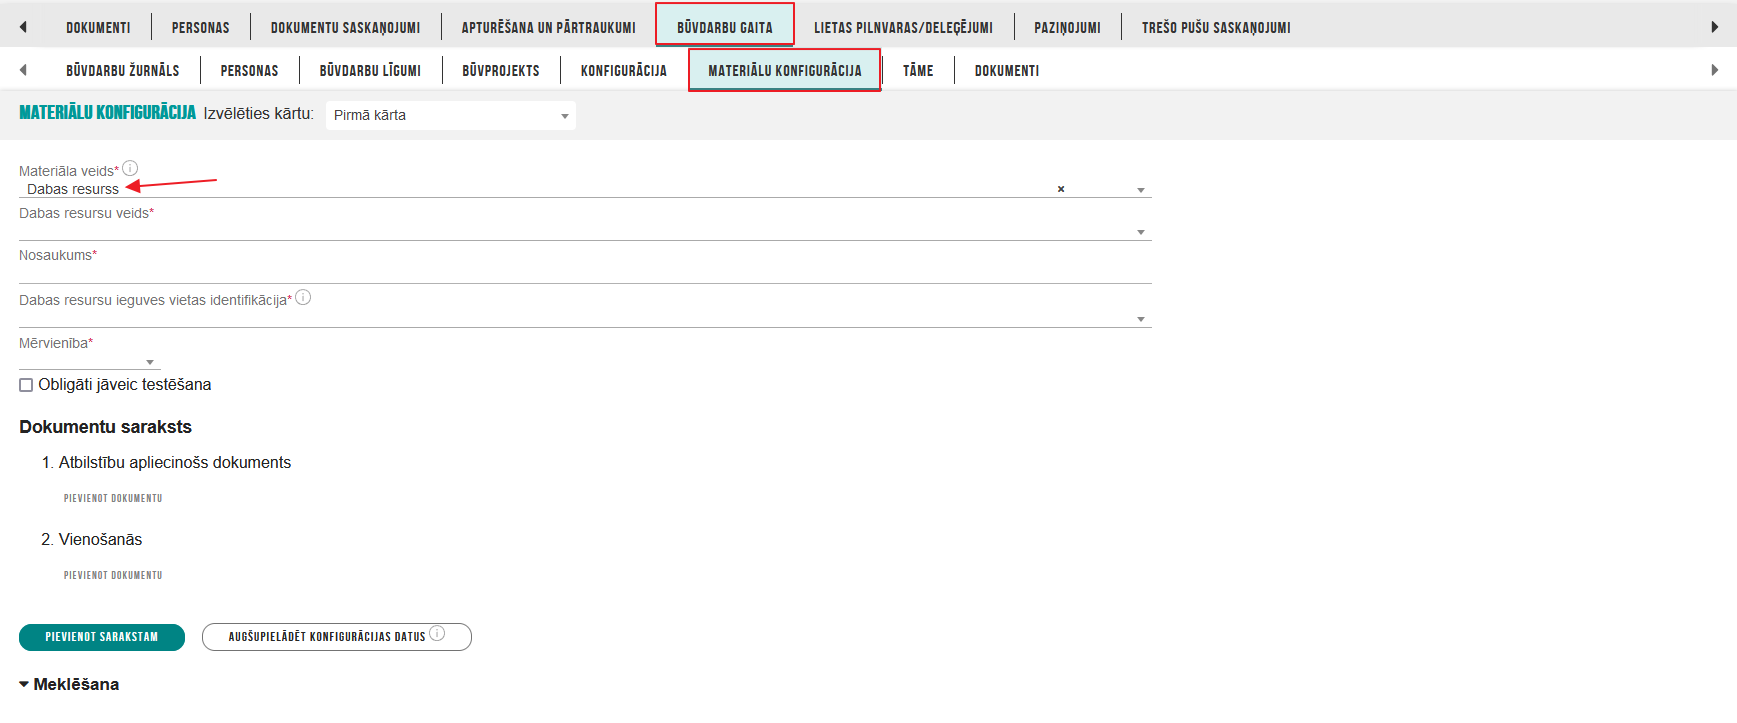Open info icon on Augšupielādēt konfigurācijas datus
The image size is (1737, 723).
(437, 634)
